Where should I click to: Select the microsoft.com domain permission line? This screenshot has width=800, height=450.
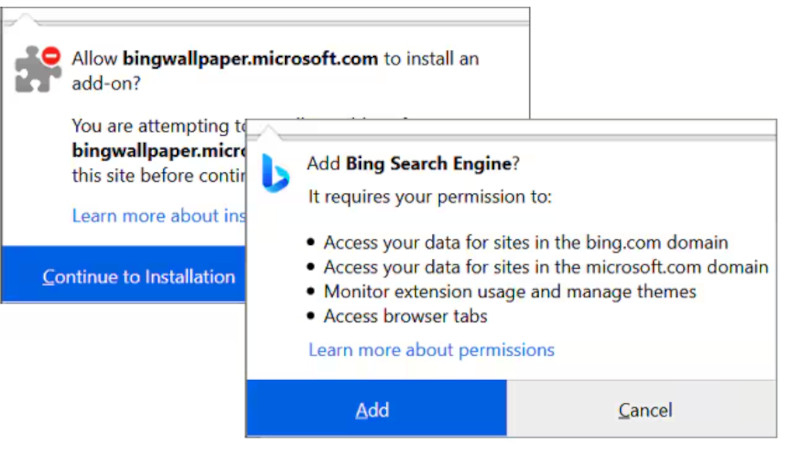tap(546, 267)
